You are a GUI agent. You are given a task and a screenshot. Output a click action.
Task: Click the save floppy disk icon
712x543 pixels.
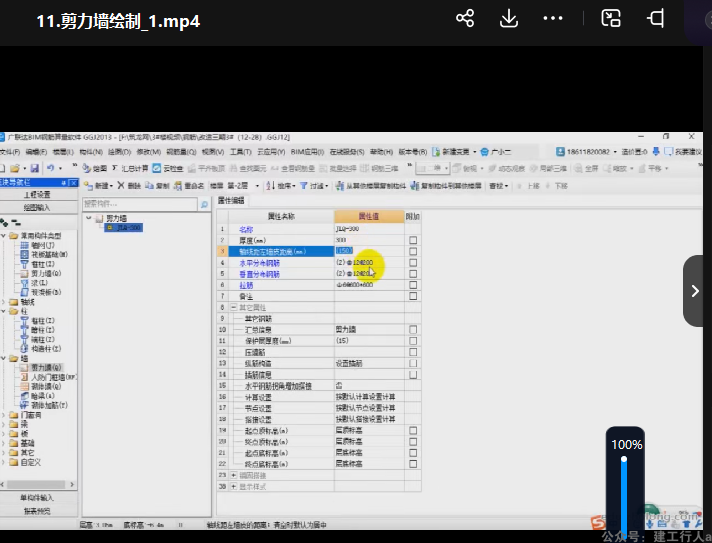point(35,168)
